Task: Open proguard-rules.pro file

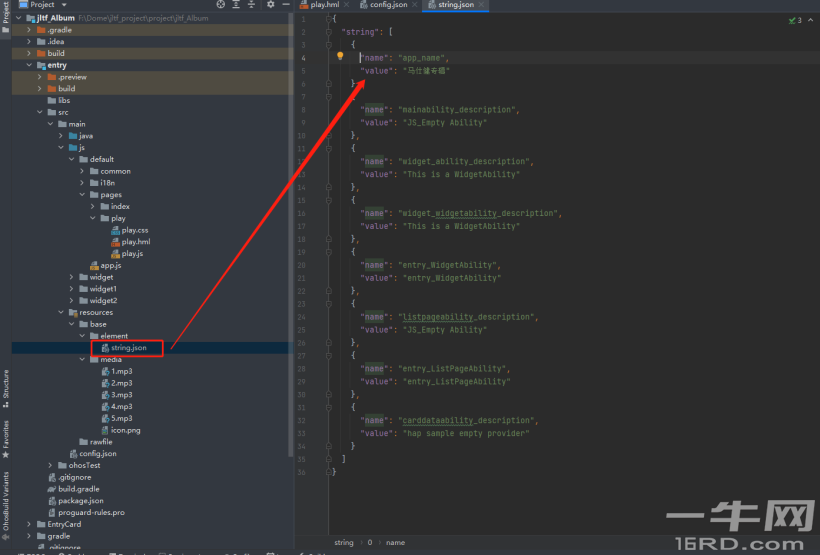Action: 86,512
